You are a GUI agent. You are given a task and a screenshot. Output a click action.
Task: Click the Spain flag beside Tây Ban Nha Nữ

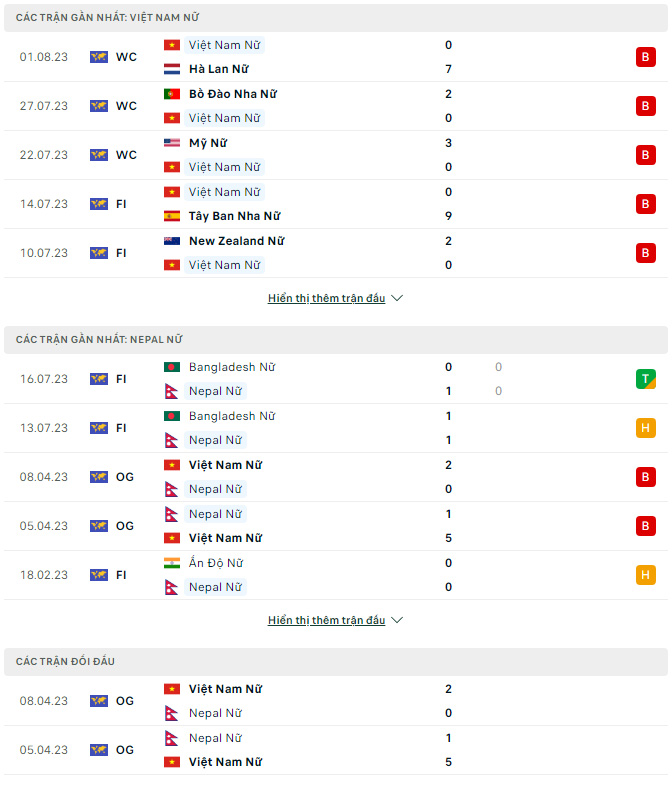(x=171, y=216)
